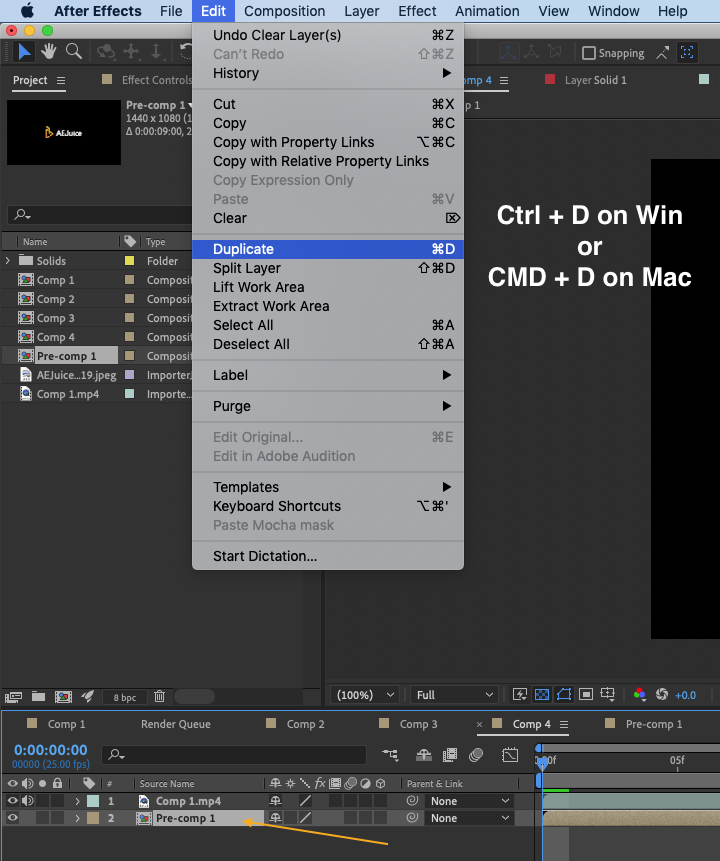The height and width of the screenshot is (861, 720).
Task: Open the Label submenu
Action: coord(328,375)
